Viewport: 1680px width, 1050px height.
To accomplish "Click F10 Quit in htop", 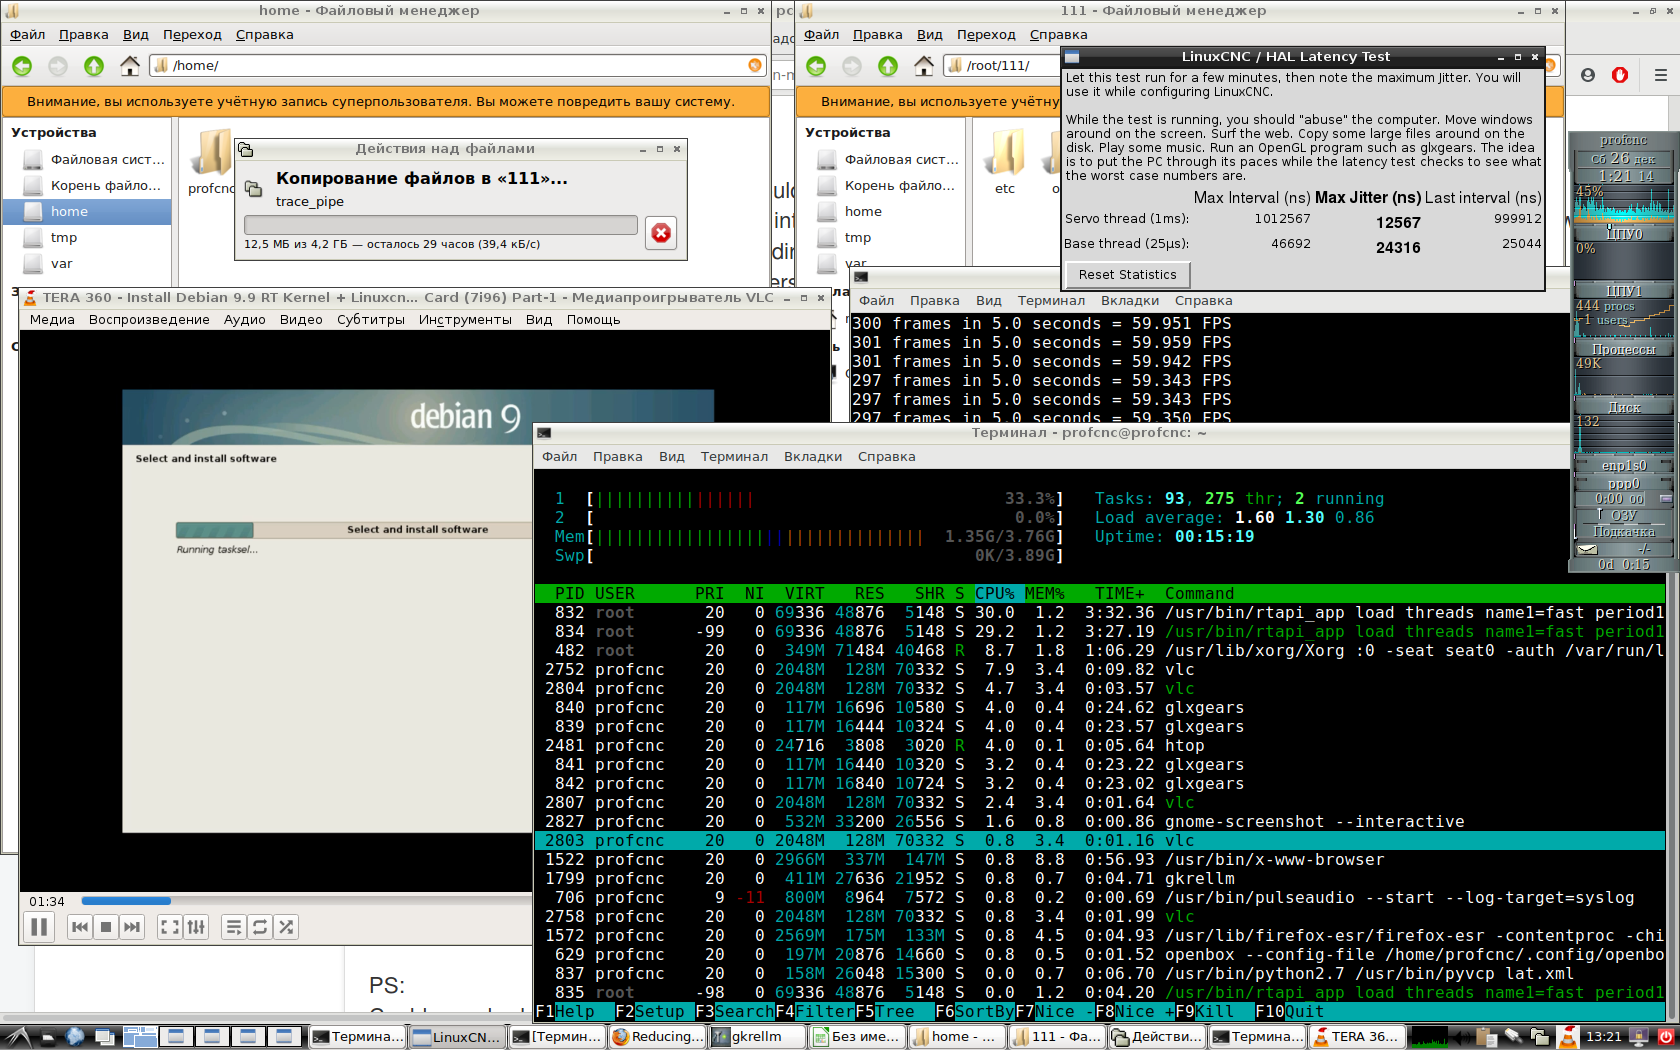I will [x=1290, y=1012].
